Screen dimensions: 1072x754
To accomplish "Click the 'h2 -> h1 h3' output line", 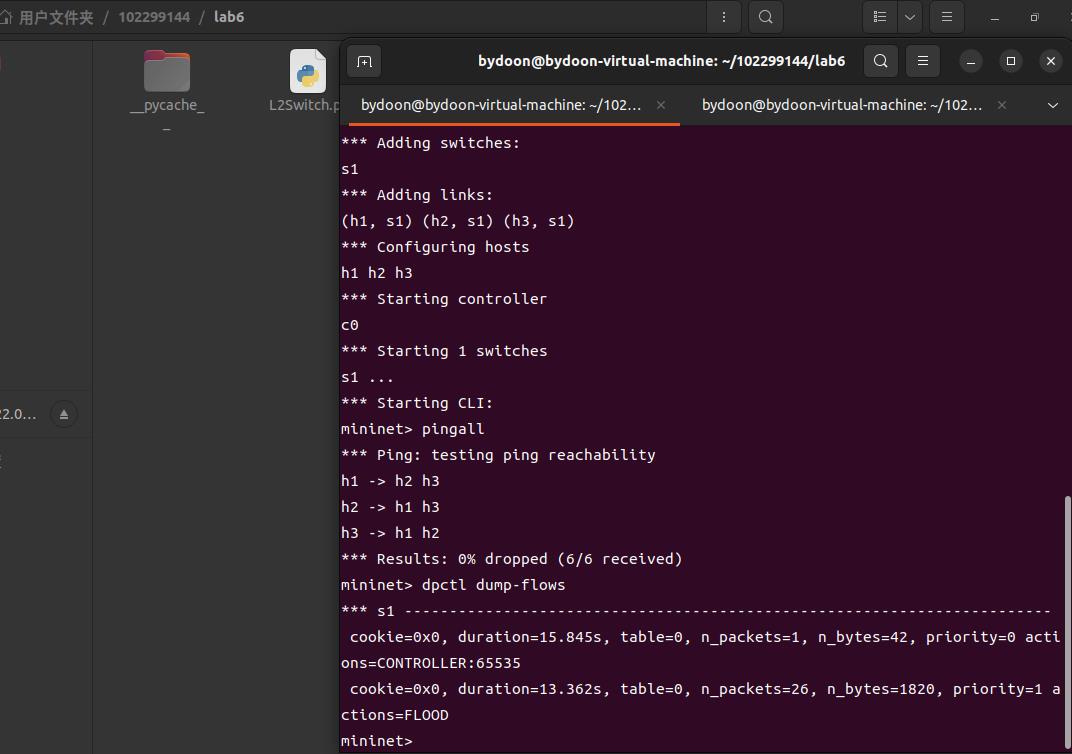I will [390, 507].
